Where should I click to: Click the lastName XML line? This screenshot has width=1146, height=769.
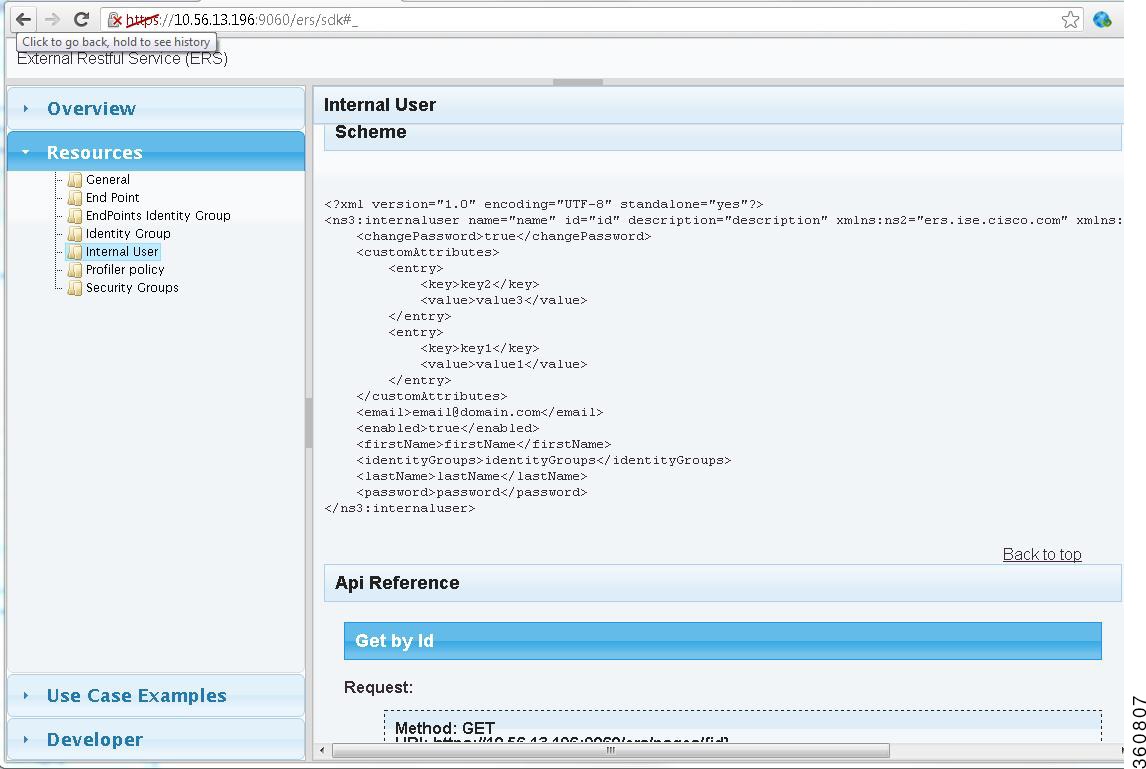[471, 477]
